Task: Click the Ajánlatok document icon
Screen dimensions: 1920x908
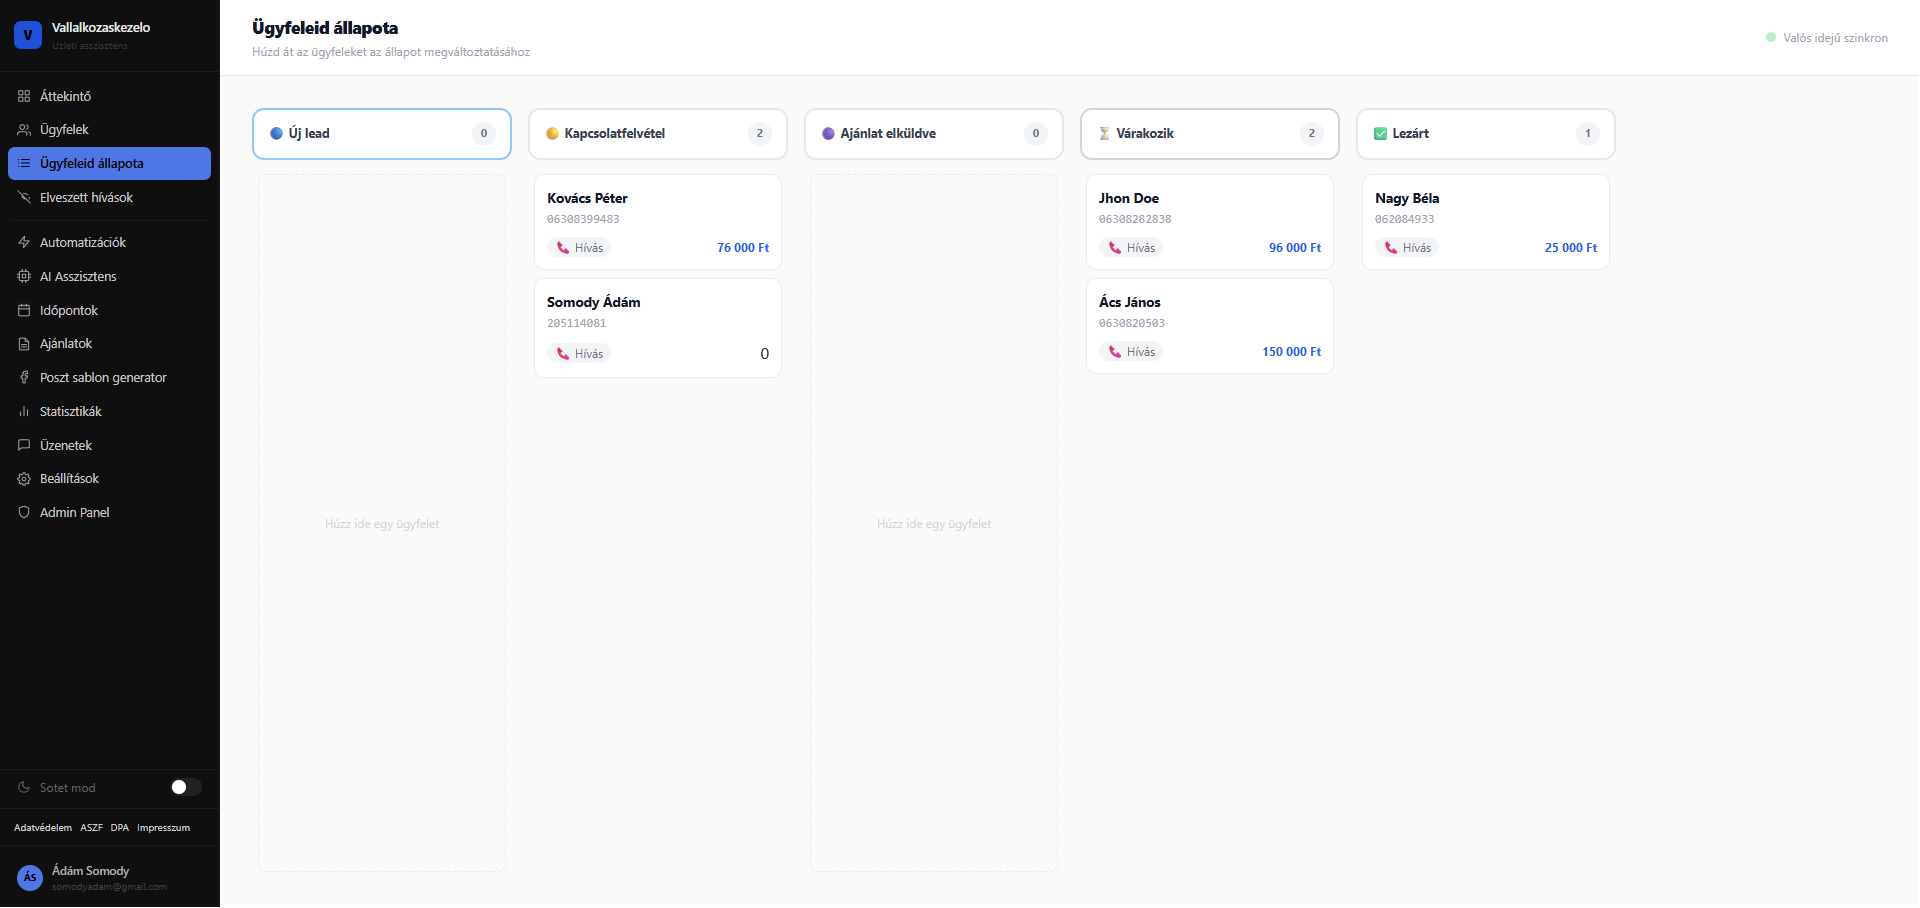Action: click(x=24, y=344)
